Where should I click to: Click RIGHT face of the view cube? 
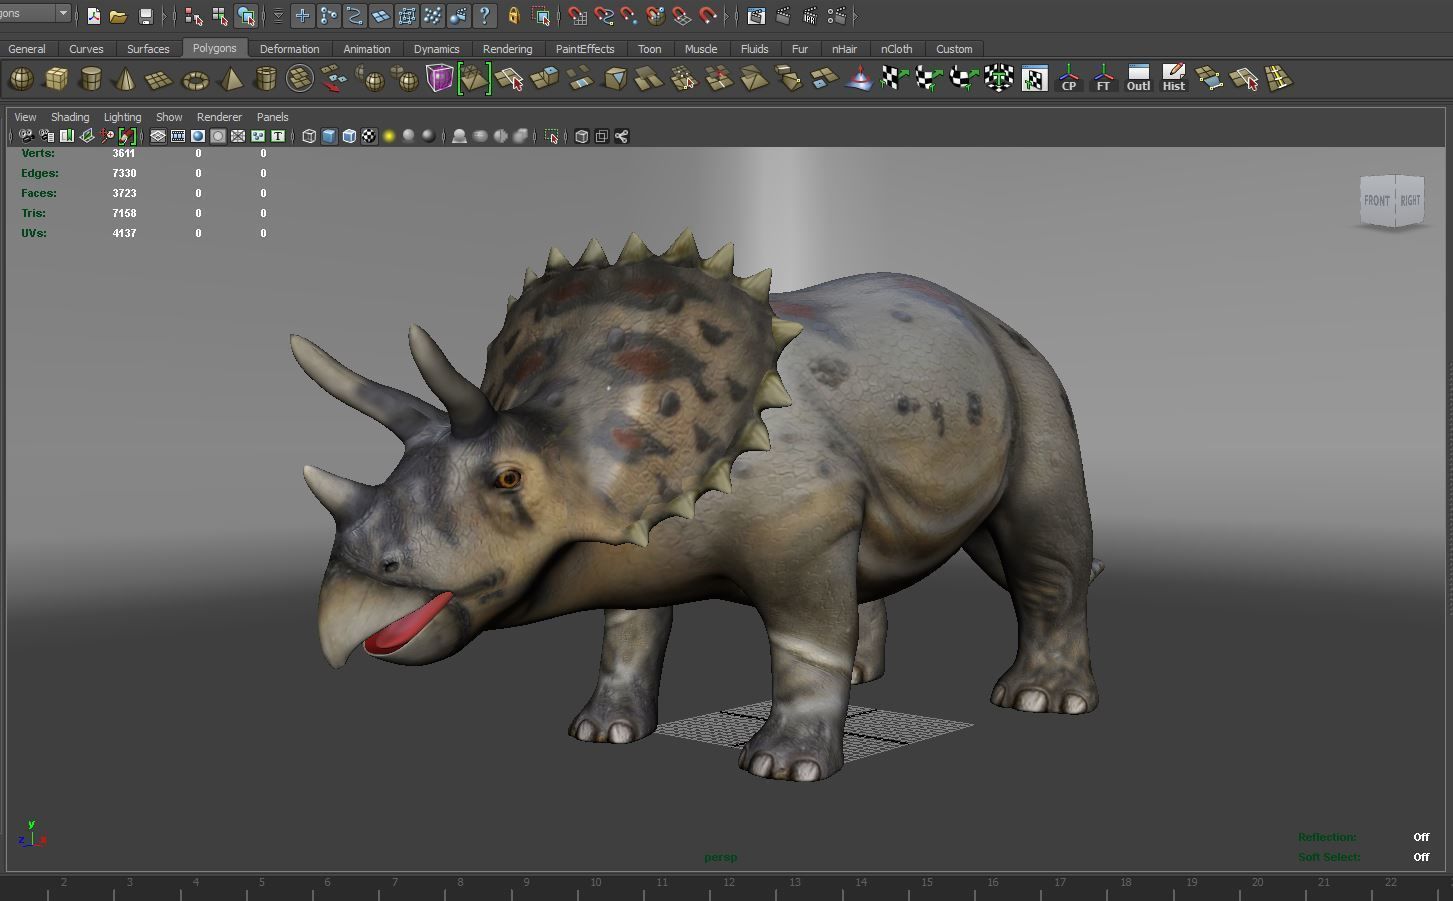point(1410,200)
